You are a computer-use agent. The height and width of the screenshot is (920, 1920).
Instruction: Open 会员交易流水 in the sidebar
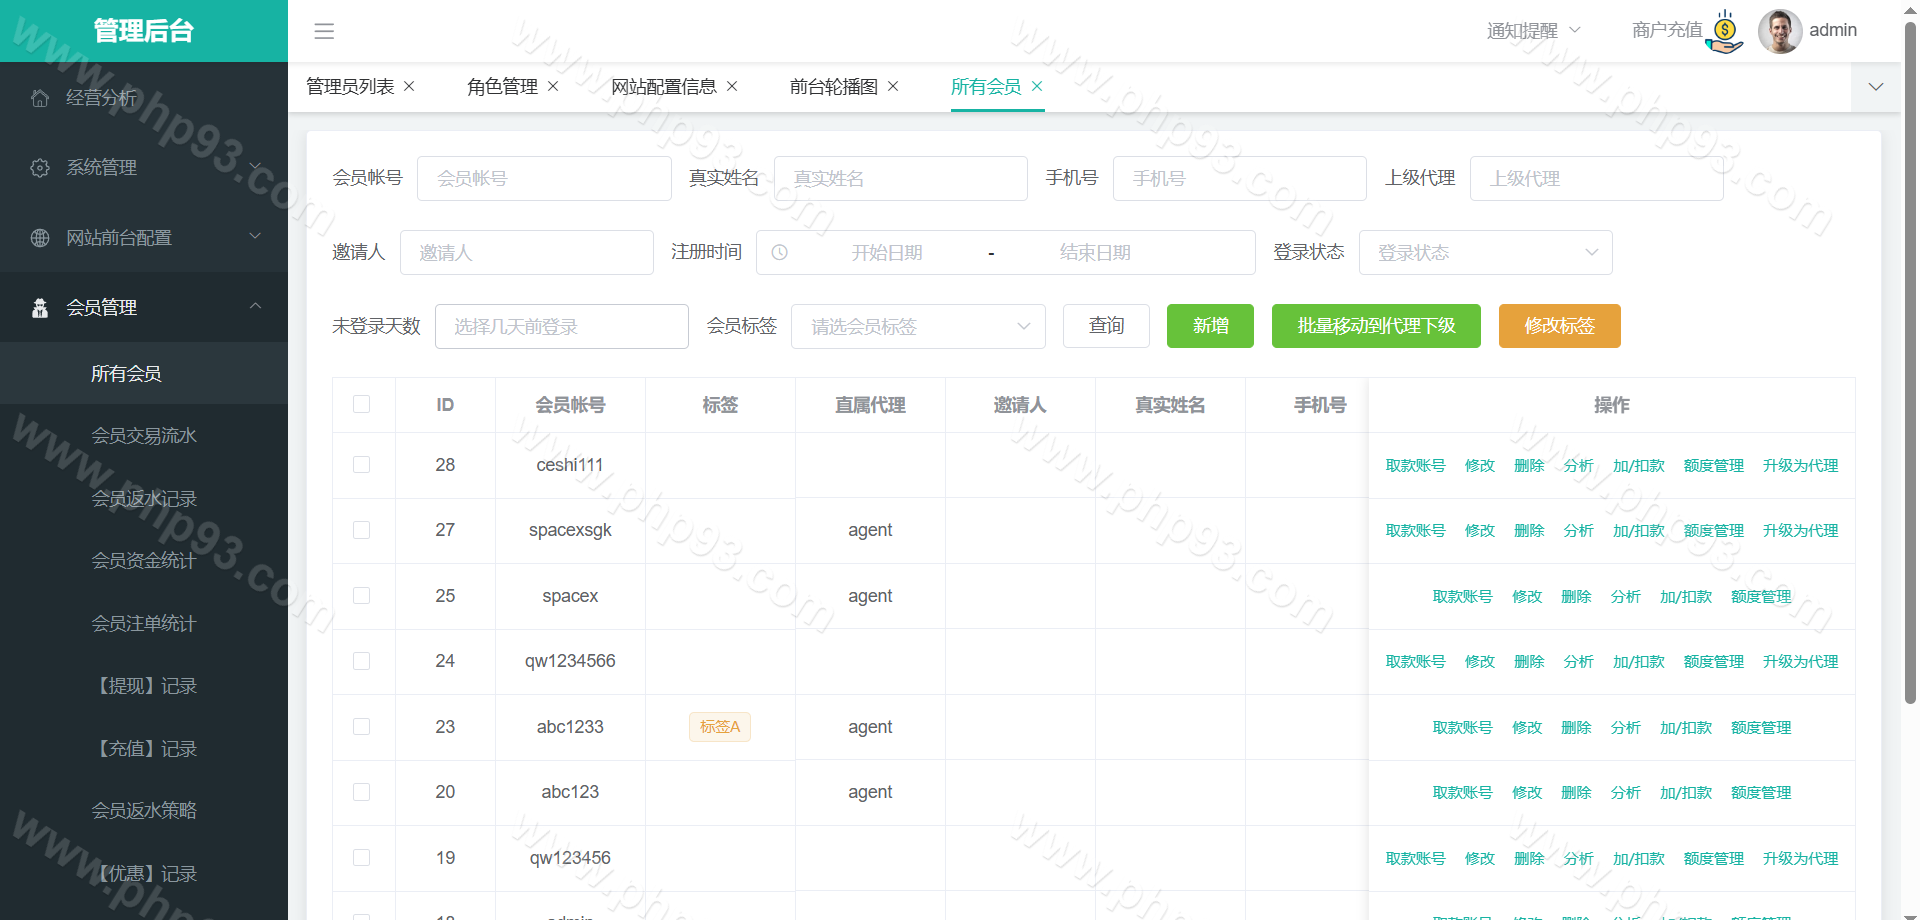(x=144, y=436)
